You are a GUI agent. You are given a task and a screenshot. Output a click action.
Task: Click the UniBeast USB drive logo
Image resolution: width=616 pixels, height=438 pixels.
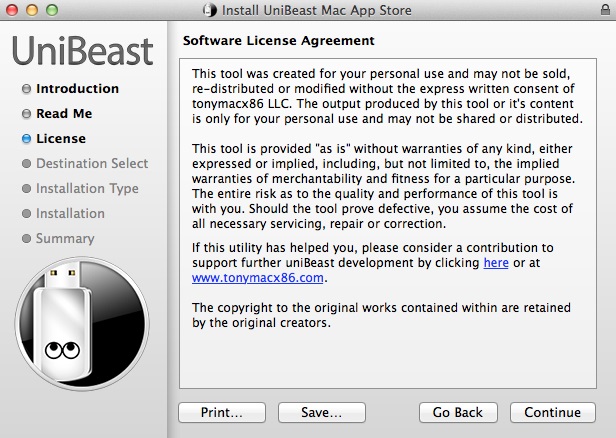pos(82,324)
